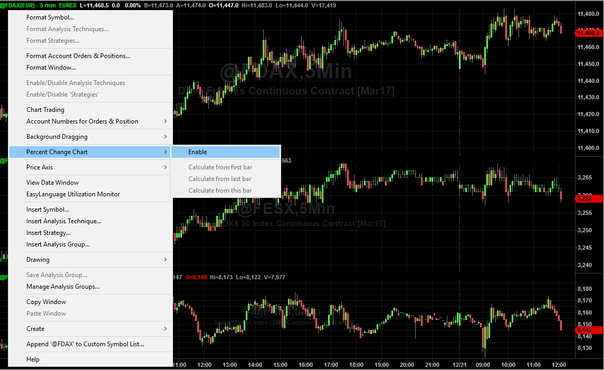This screenshot has height=370, width=604.
Task: Expand the Background Dragging submenu arrow
Action: tap(165, 137)
